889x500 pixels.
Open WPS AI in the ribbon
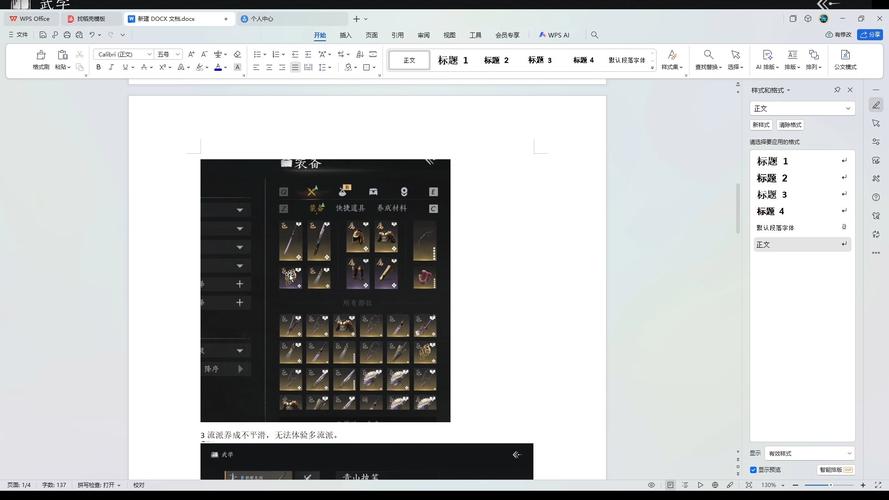pos(554,35)
